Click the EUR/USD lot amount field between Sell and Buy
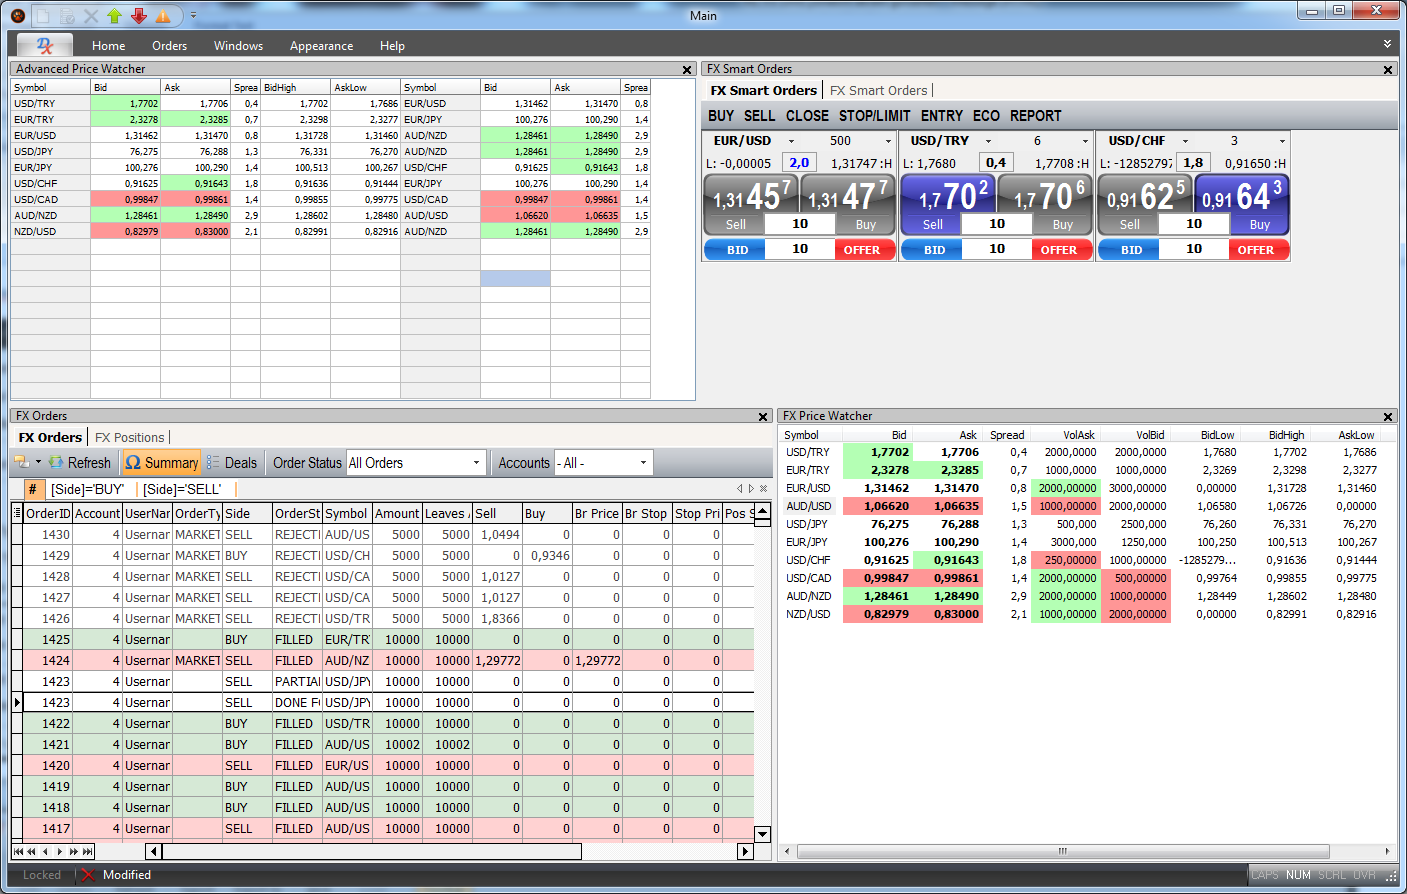Viewport: 1407px width, 894px height. click(x=800, y=224)
